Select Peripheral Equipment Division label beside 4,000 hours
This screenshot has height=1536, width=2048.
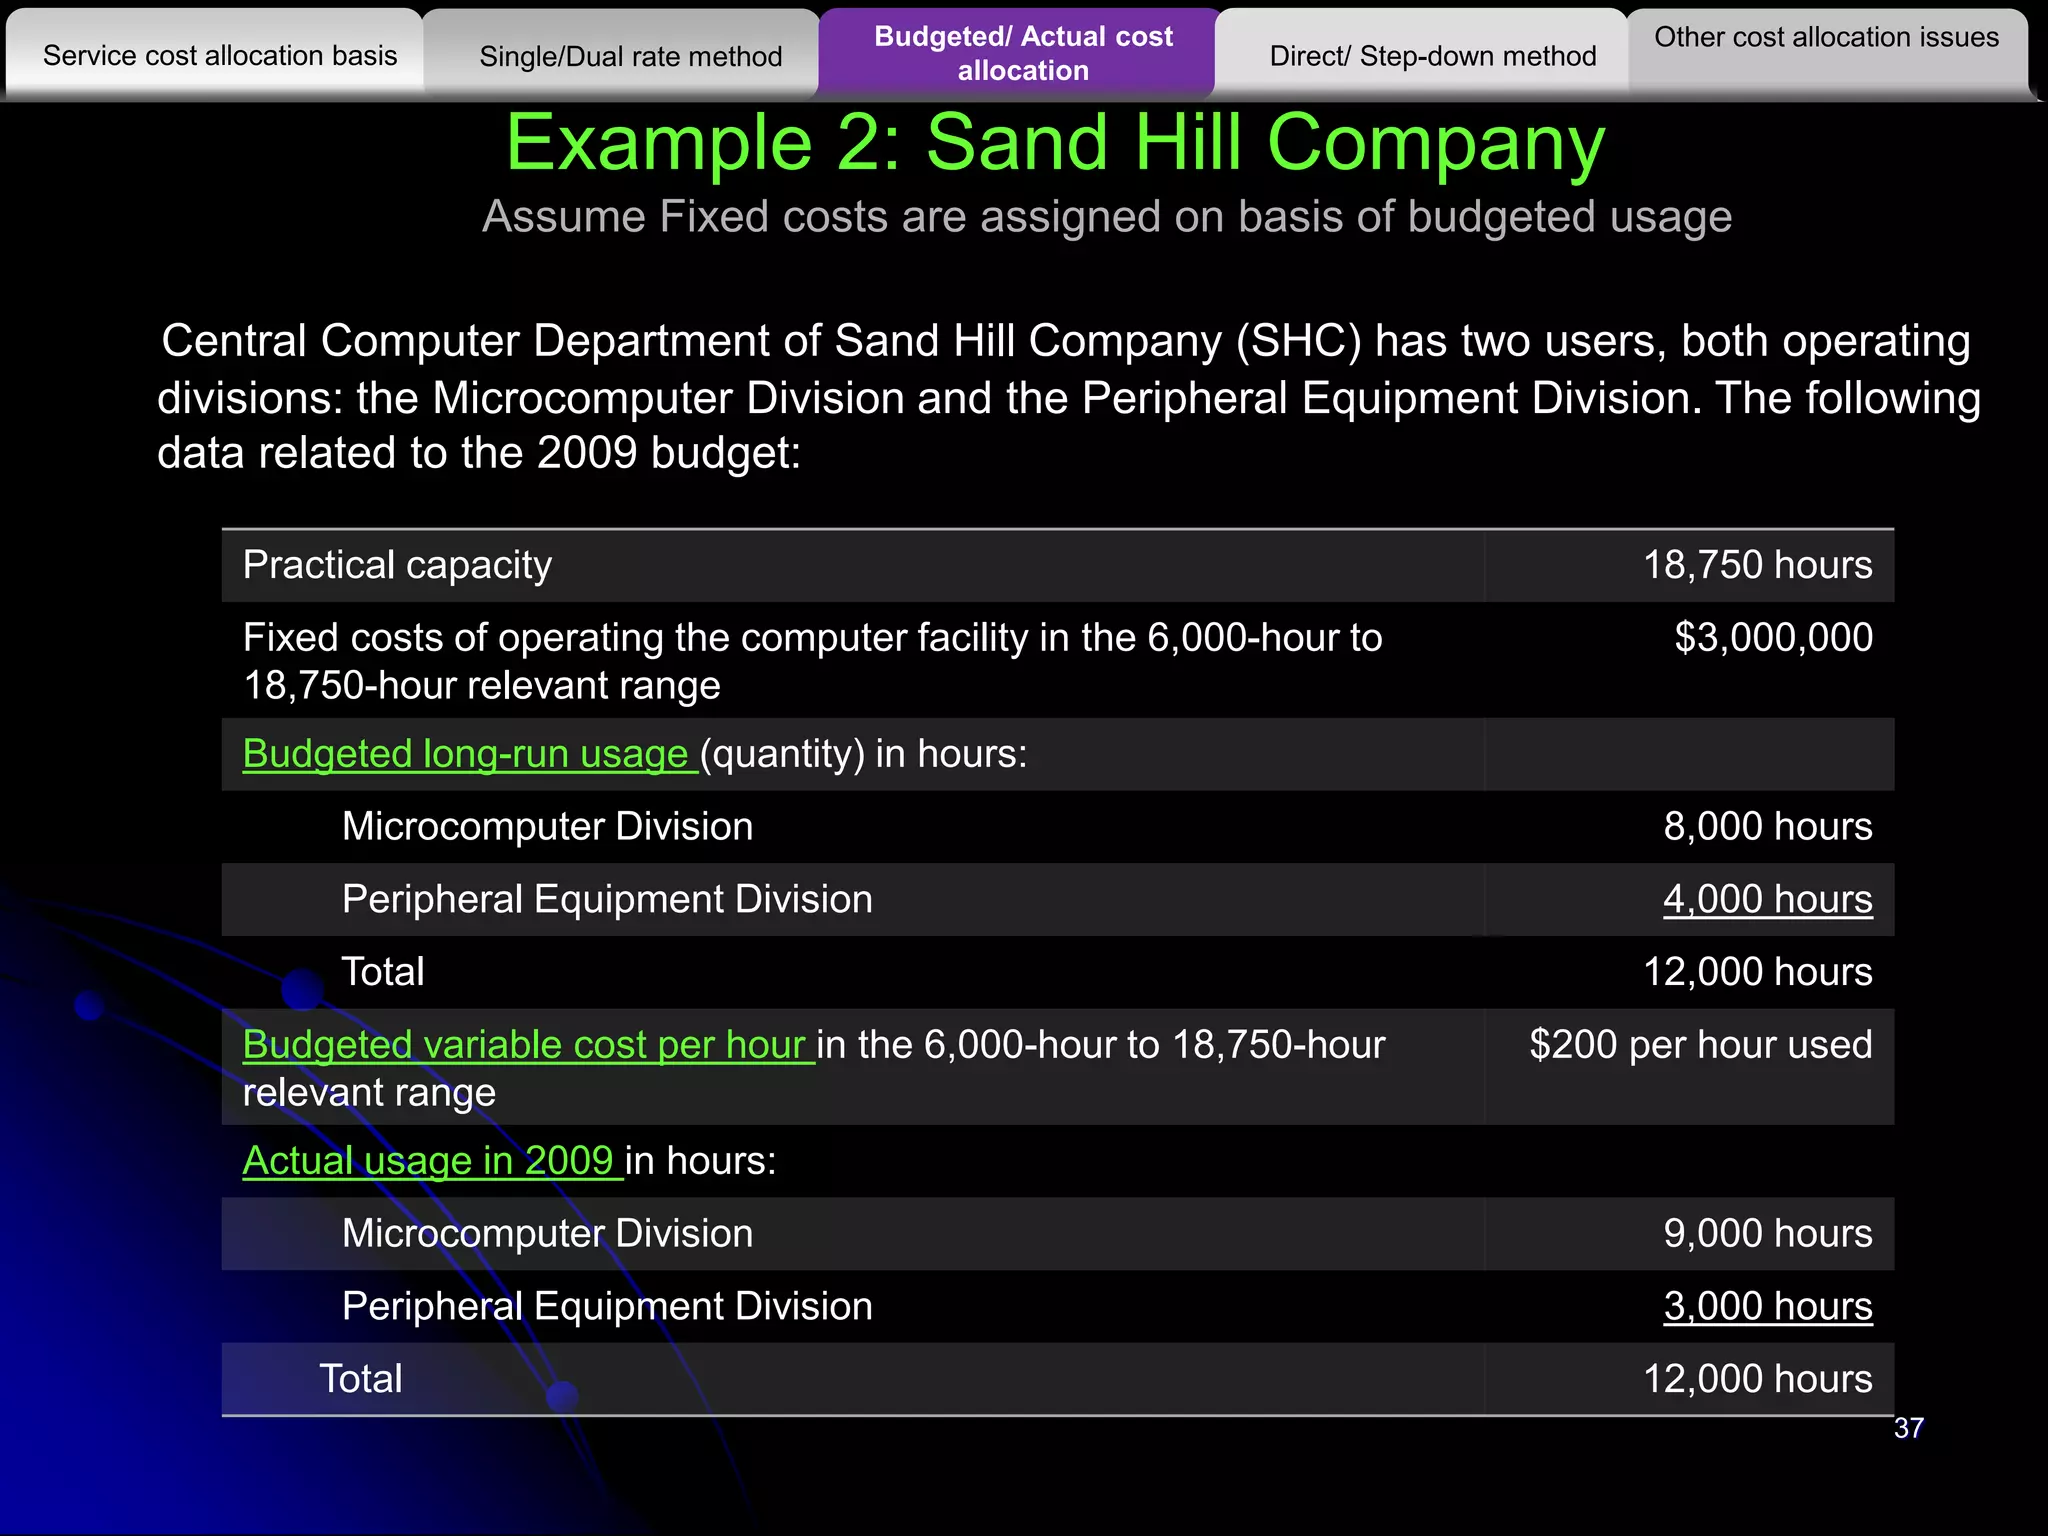pos(607,900)
